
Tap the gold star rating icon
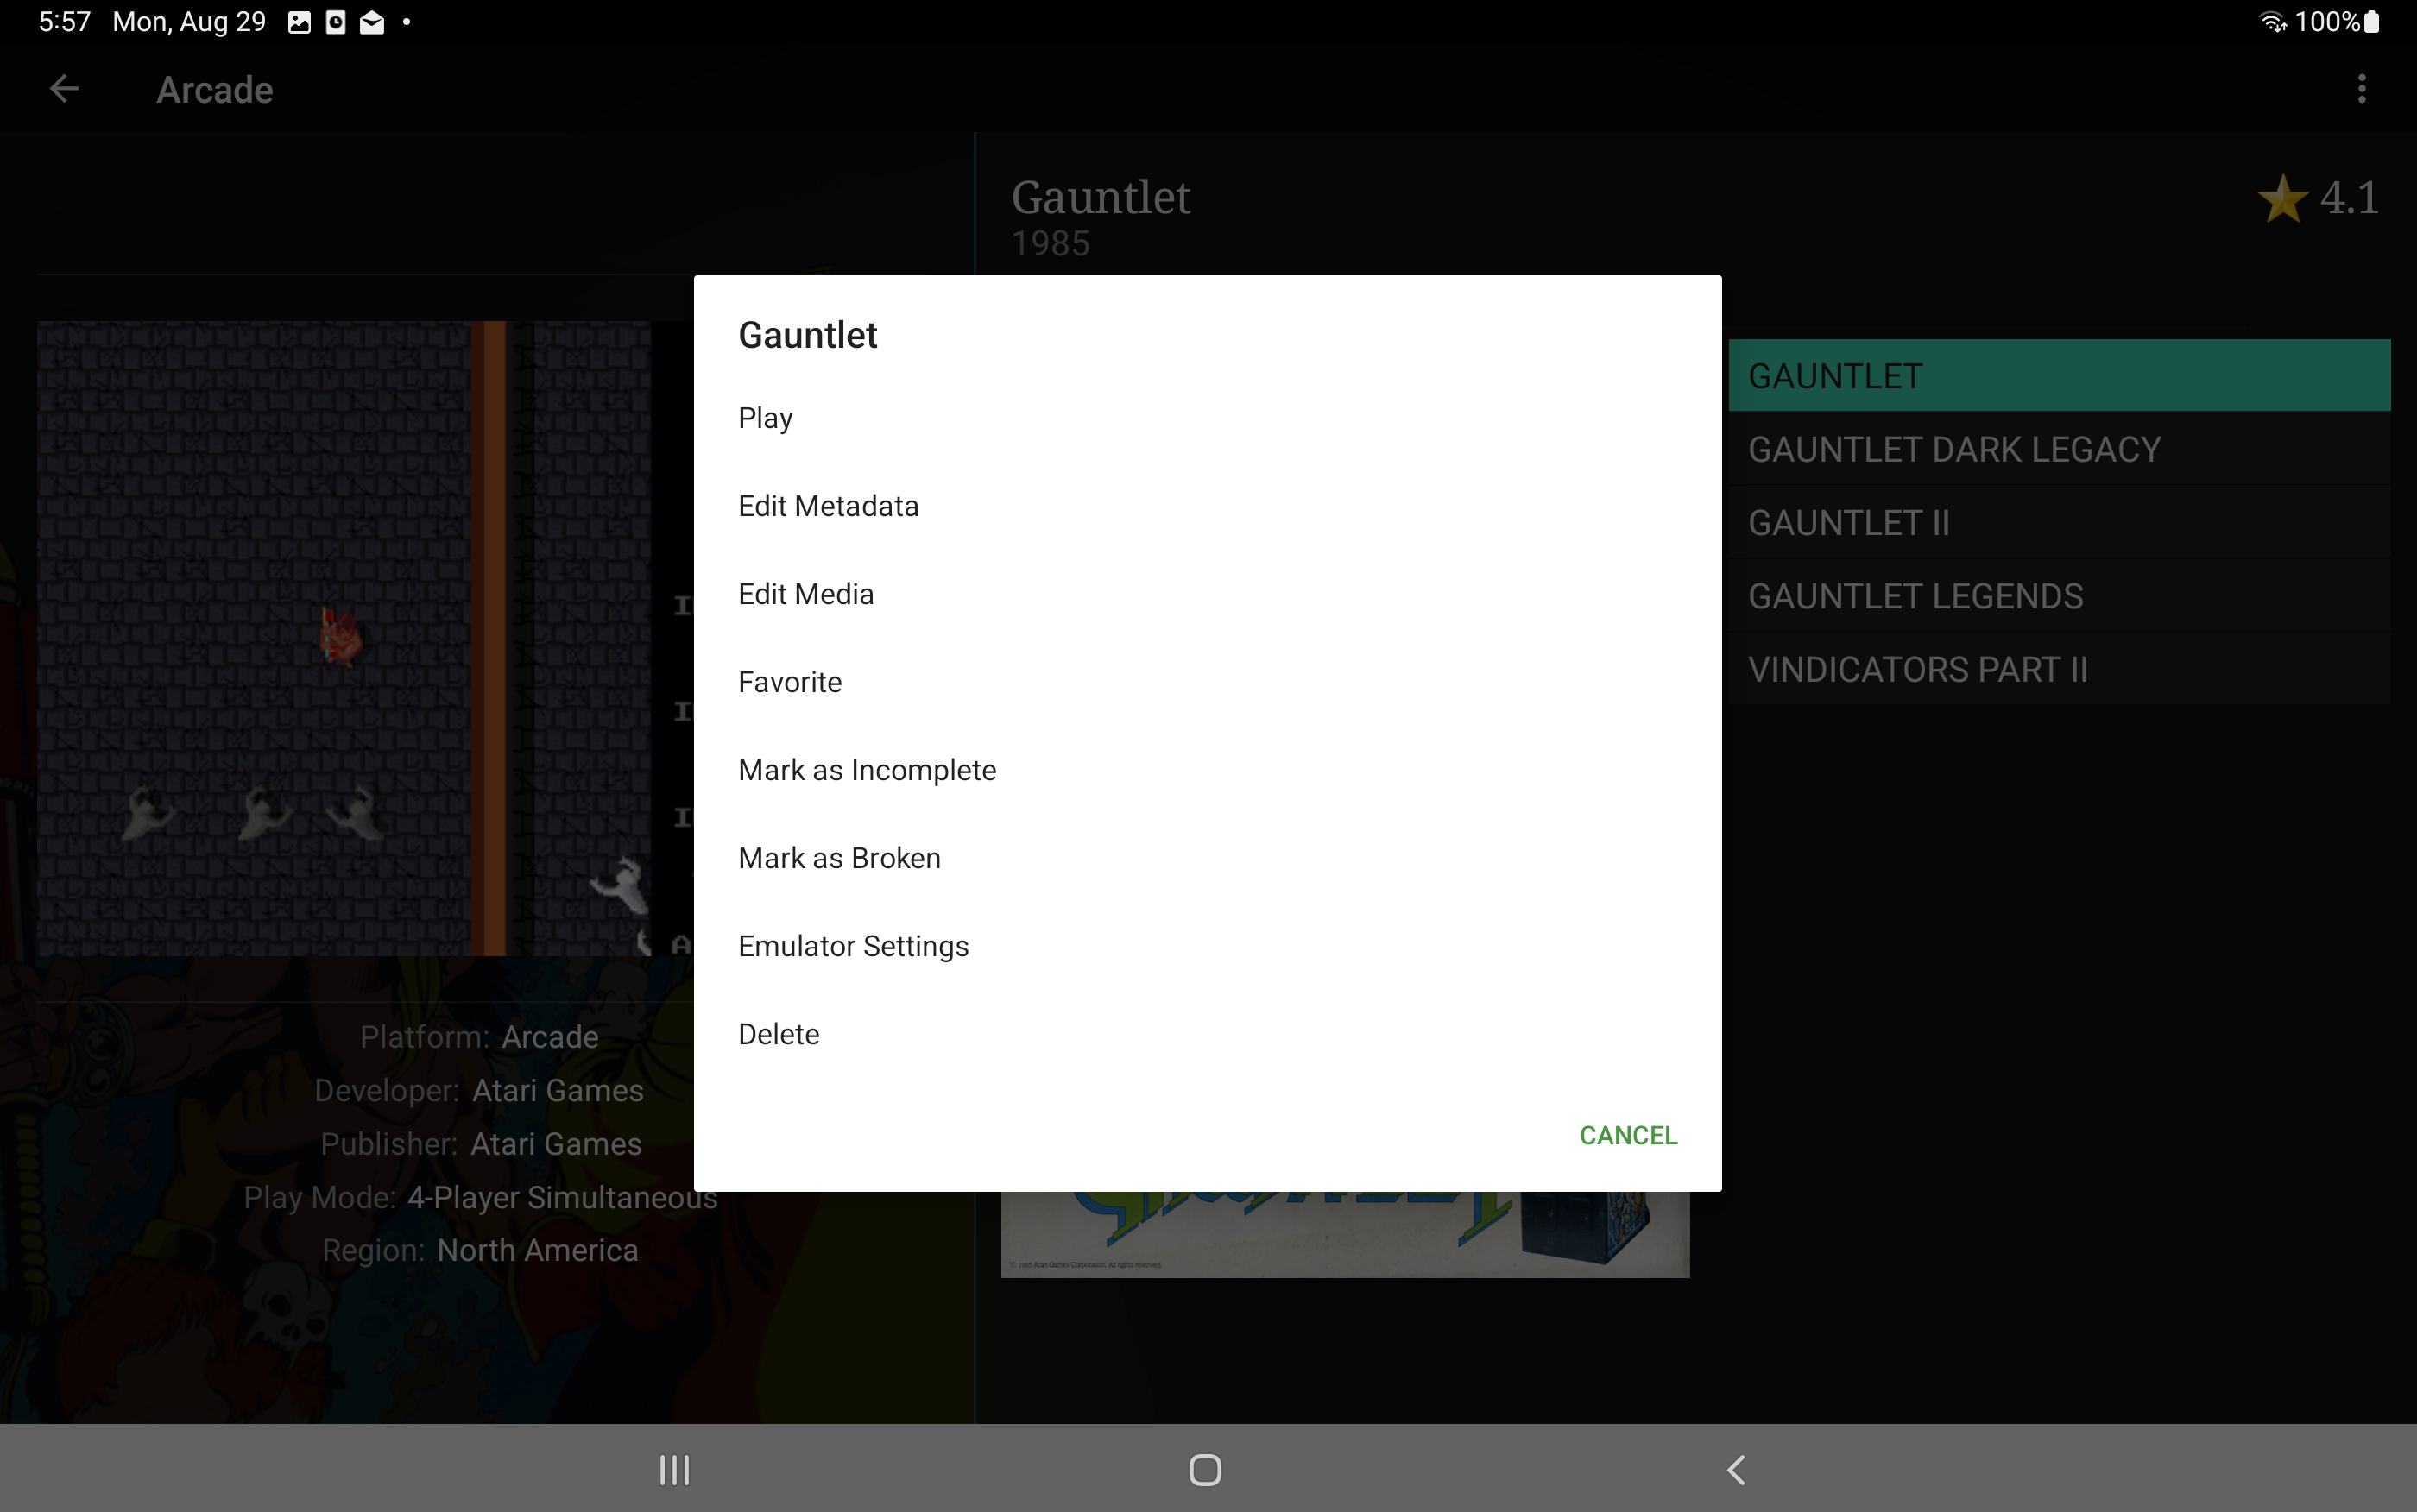(x=2282, y=198)
